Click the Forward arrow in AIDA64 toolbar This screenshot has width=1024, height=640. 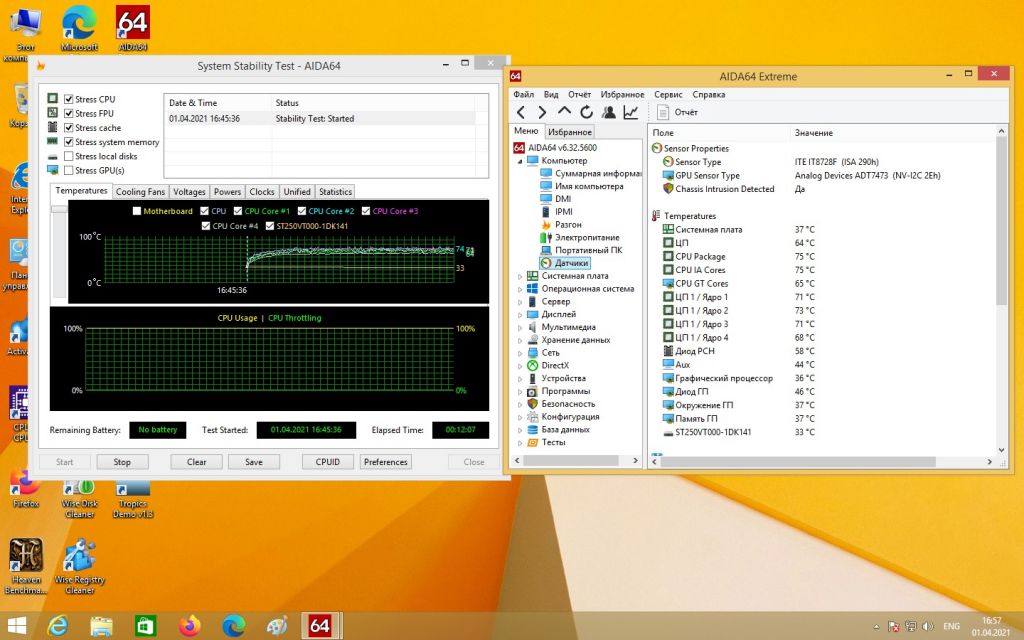coord(542,112)
